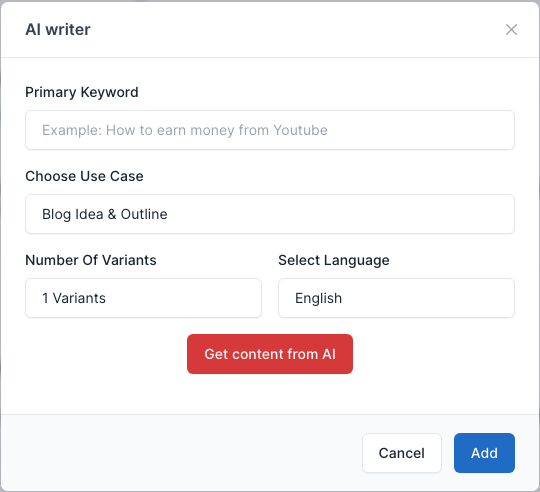Click empty header space beside the AI writer title
The width and height of the screenshot is (540, 492).
pos(296,30)
